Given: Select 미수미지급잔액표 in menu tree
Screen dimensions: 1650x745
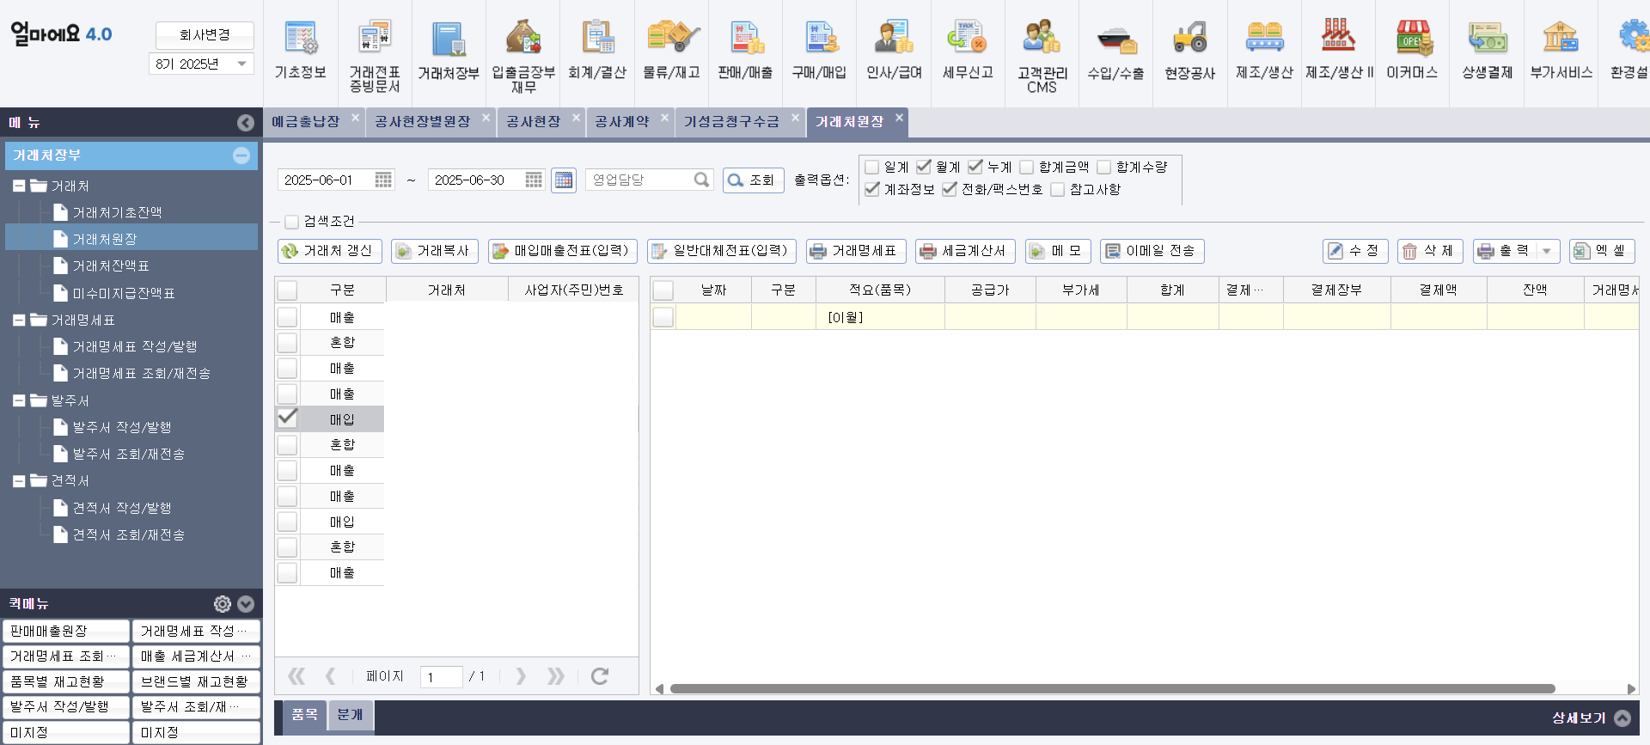Looking at the screenshot, I should pos(124,293).
